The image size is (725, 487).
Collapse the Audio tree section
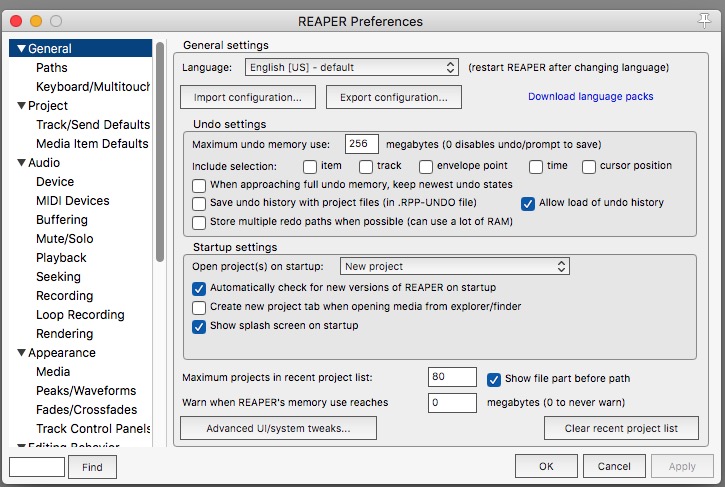tap(21, 162)
